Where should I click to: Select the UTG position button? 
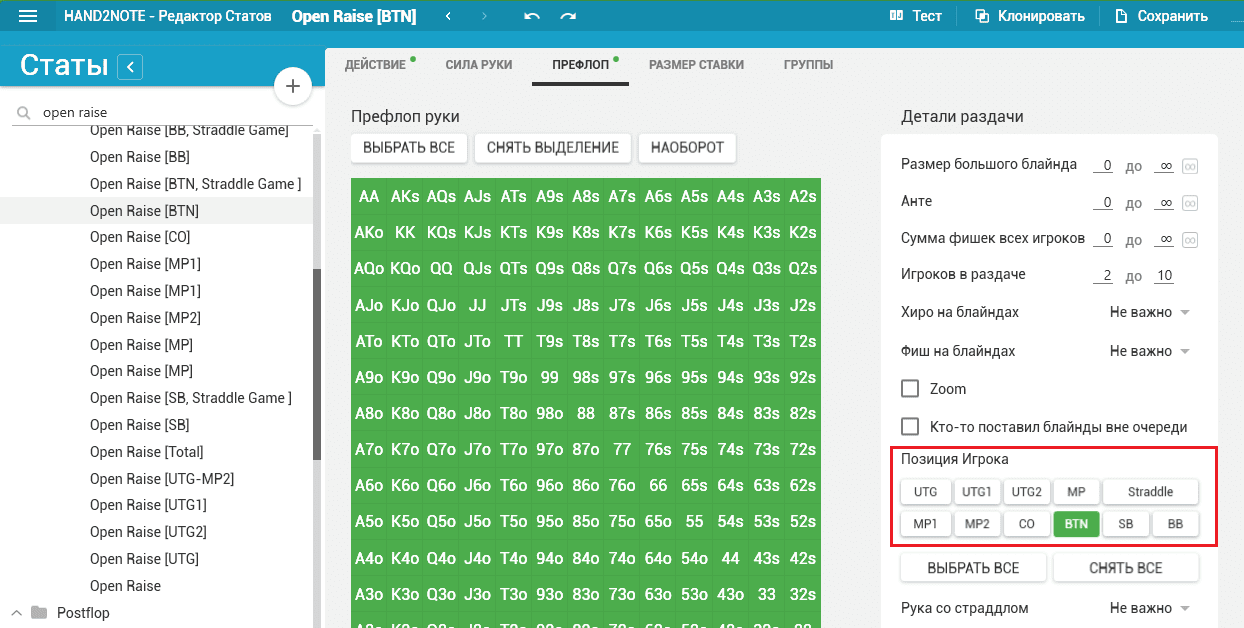925,492
